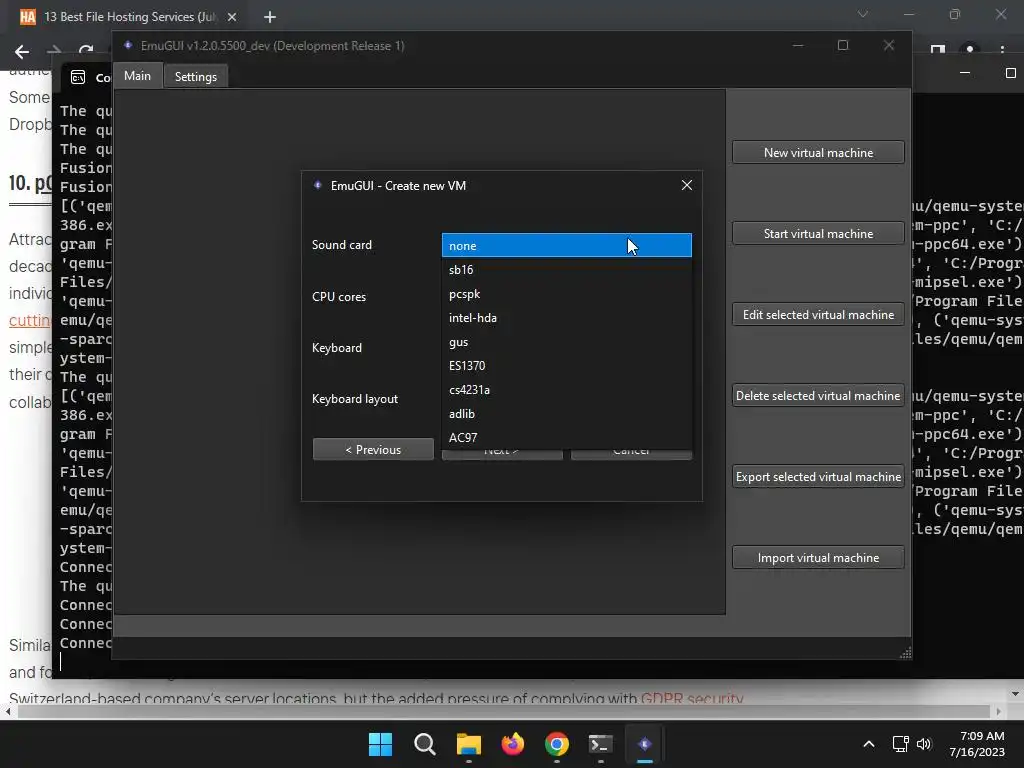Click Delete selected virtual machine
The height and width of the screenshot is (768, 1024).
point(818,396)
